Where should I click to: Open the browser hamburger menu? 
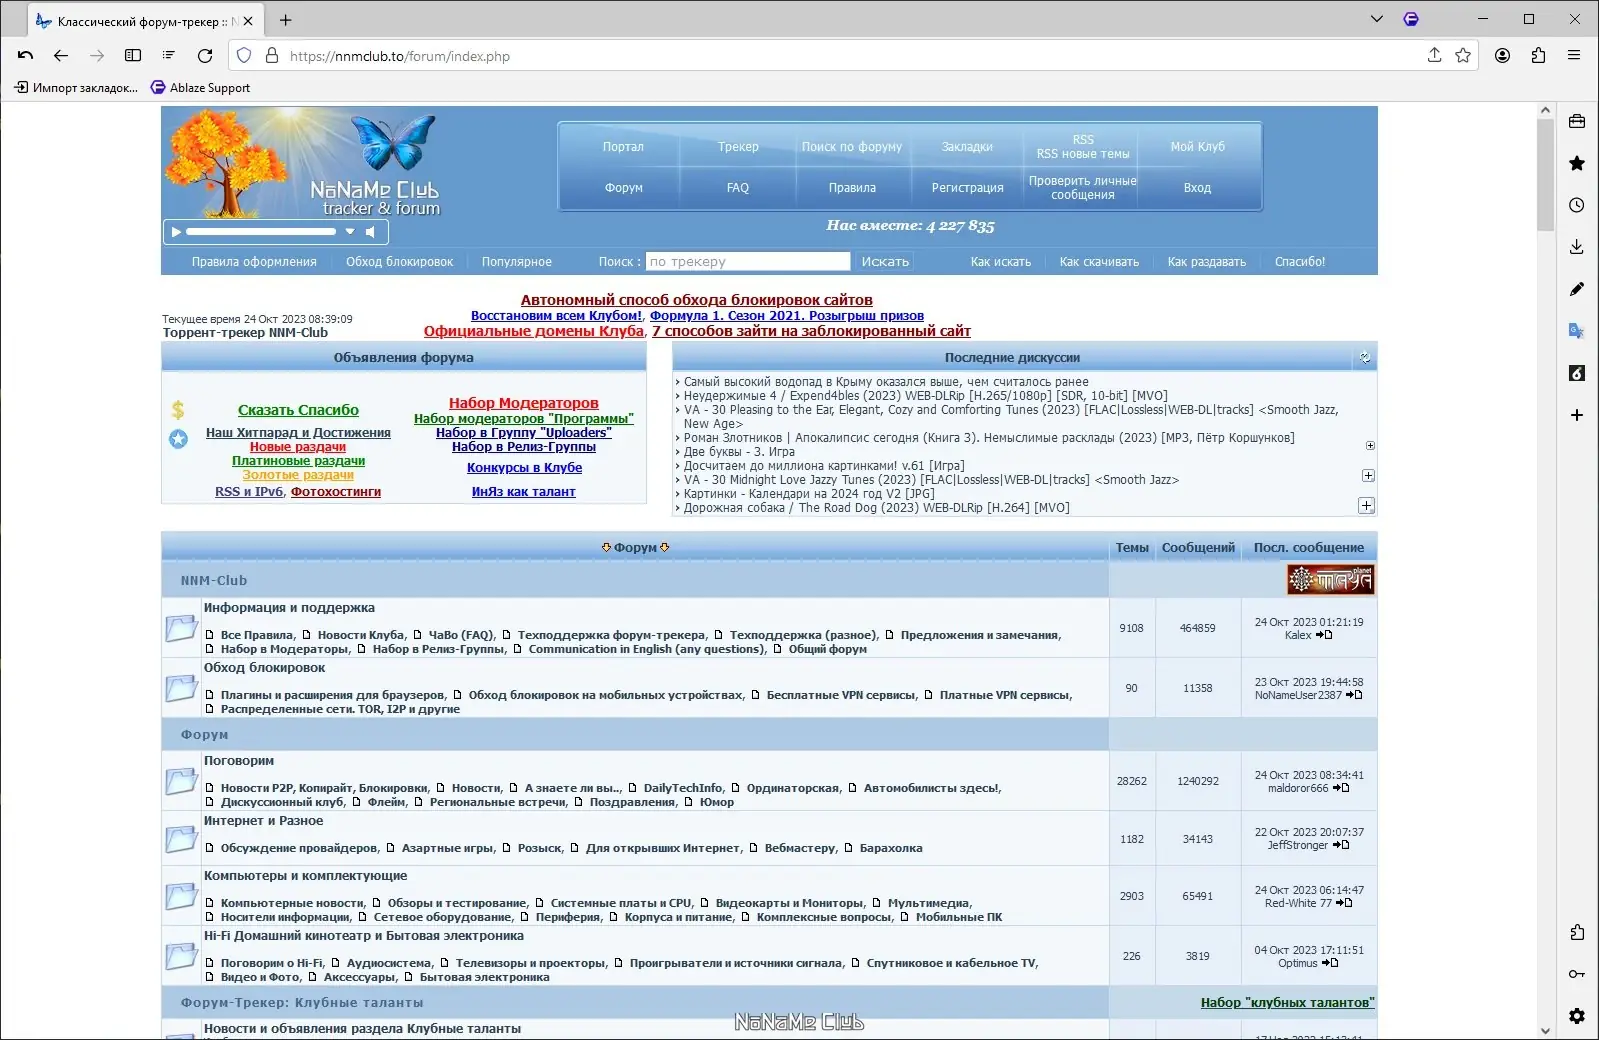pyautogui.click(x=1574, y=56)
